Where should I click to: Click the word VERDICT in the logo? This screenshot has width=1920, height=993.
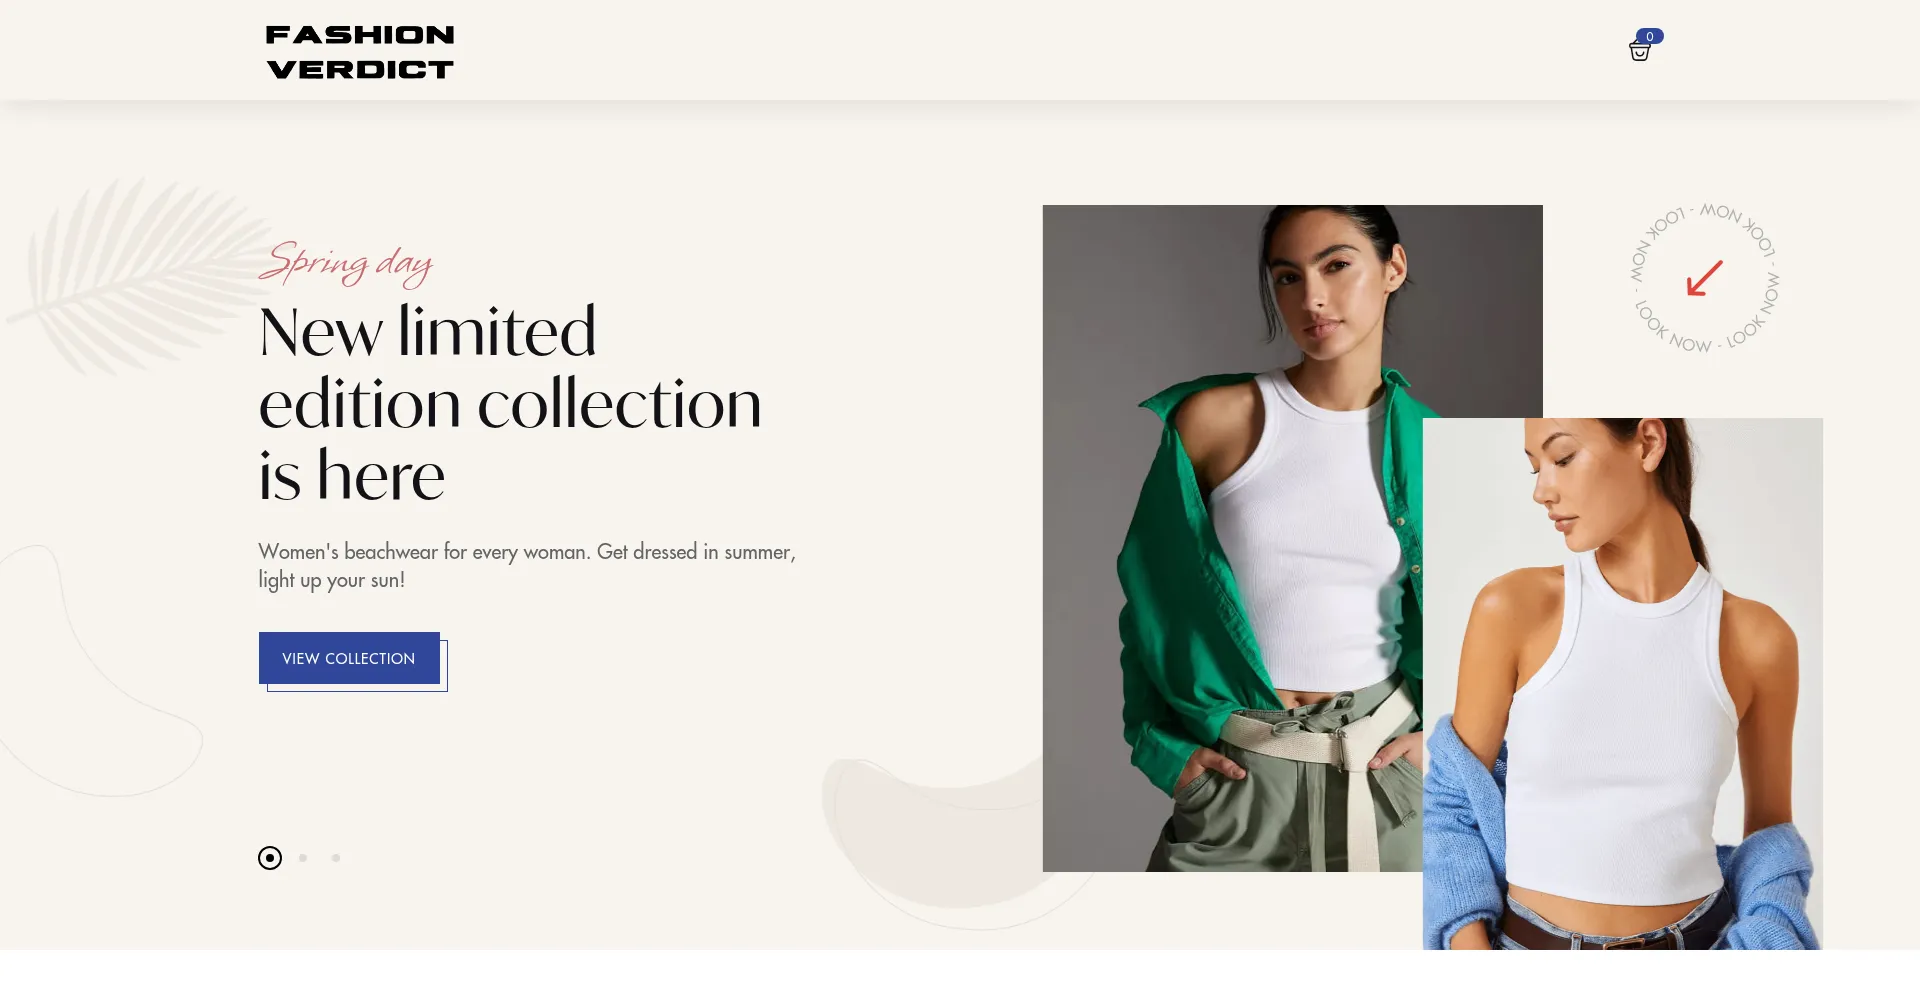point(360,69)
